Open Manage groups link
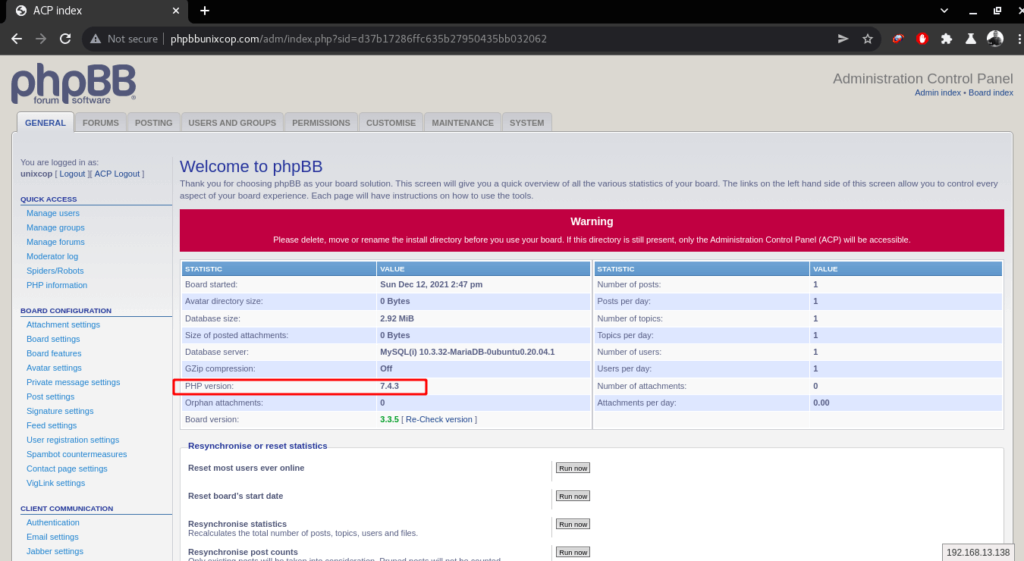Viewport: 1024px width, 561px height. (56, 227)
